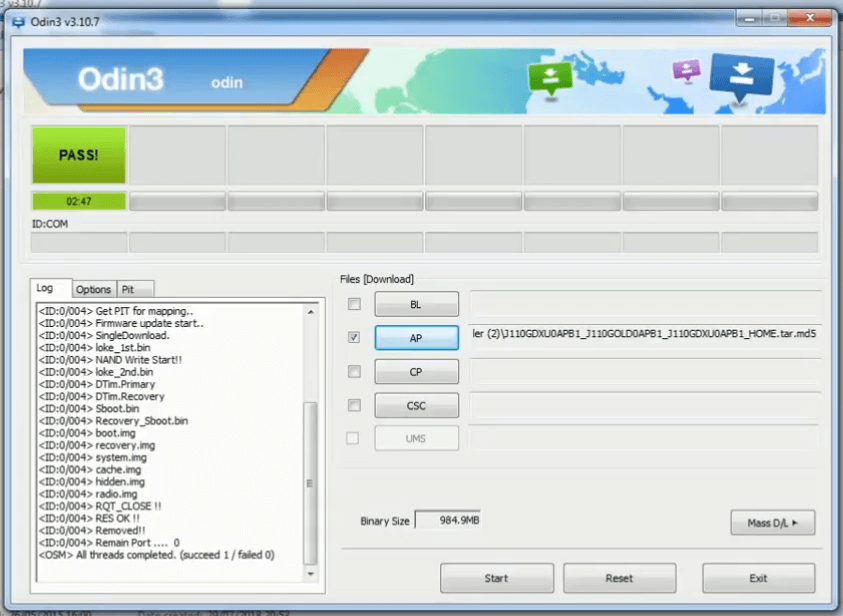This screenshot has width=843, height=616.
Task: Open the Pit tab
Action: pyautogui.click(x=135, y=289)
